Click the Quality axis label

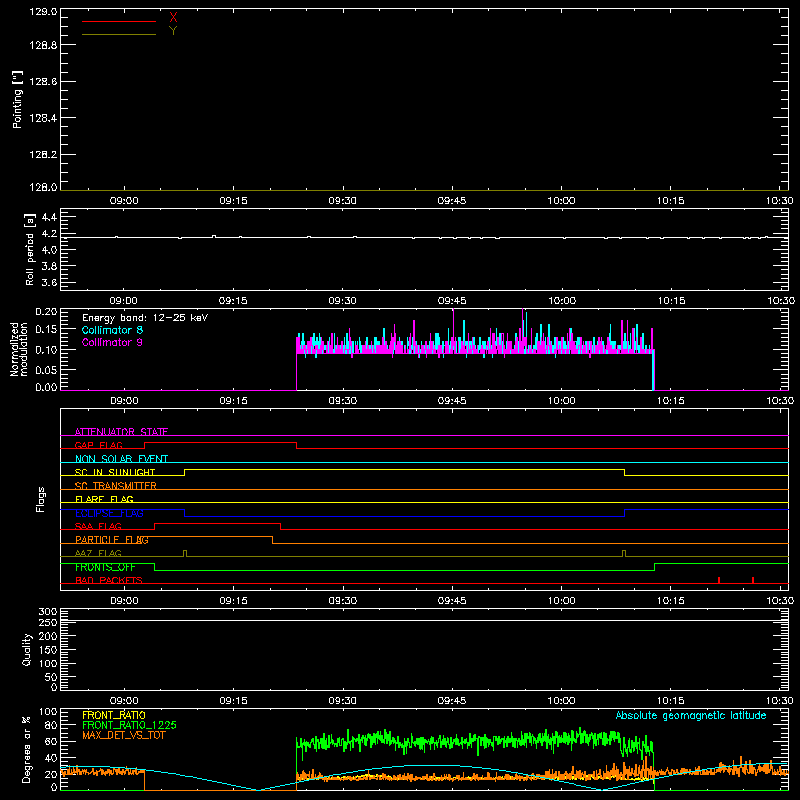click(27, 649)
